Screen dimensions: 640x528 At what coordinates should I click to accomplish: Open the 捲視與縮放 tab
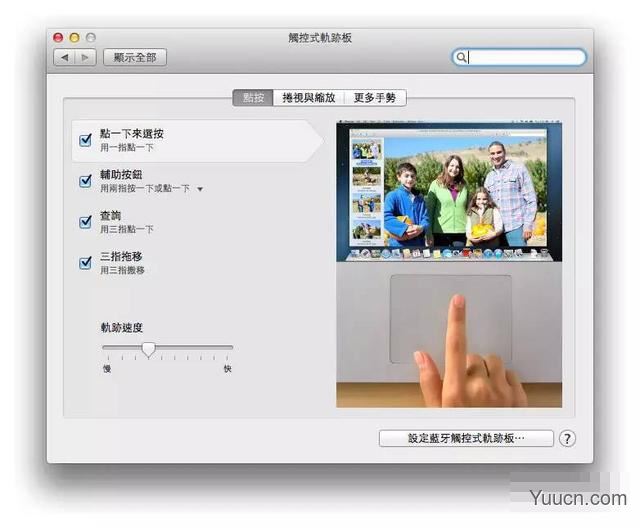coord(309,98)
